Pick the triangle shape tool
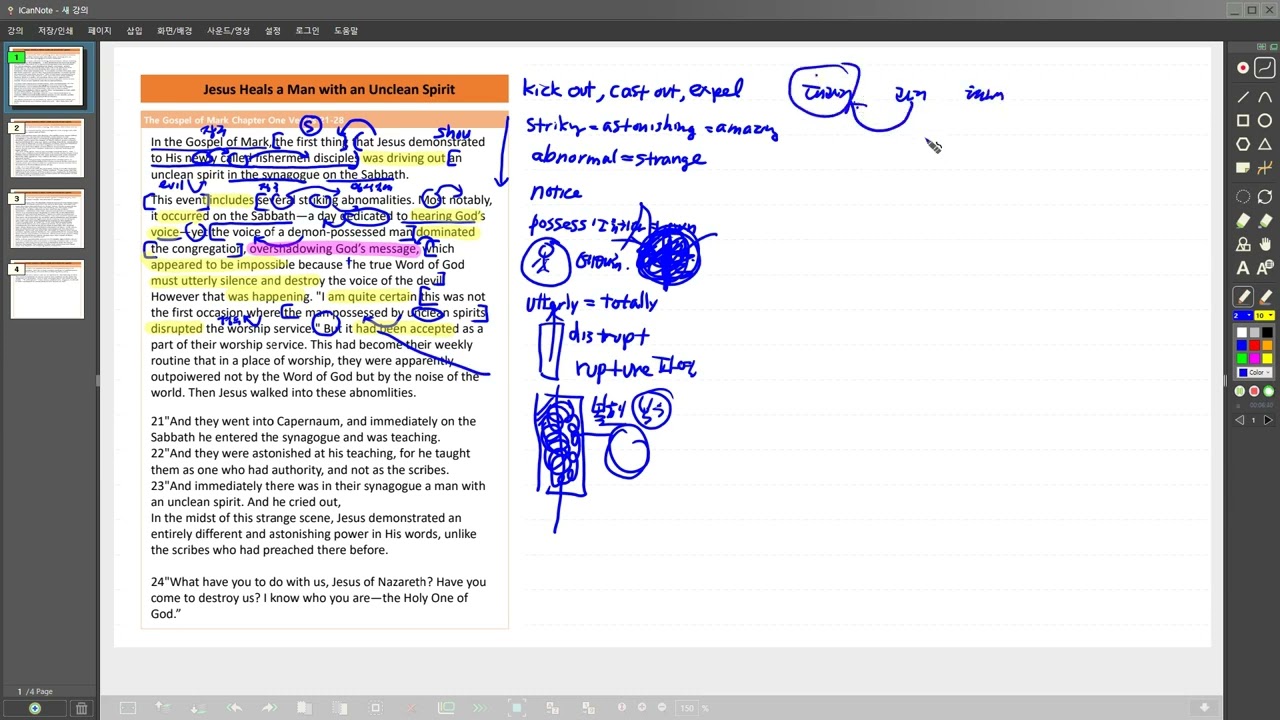The width and height of the screenshot is (1280, 720). pyautogui.click(x=1265, y=144)
